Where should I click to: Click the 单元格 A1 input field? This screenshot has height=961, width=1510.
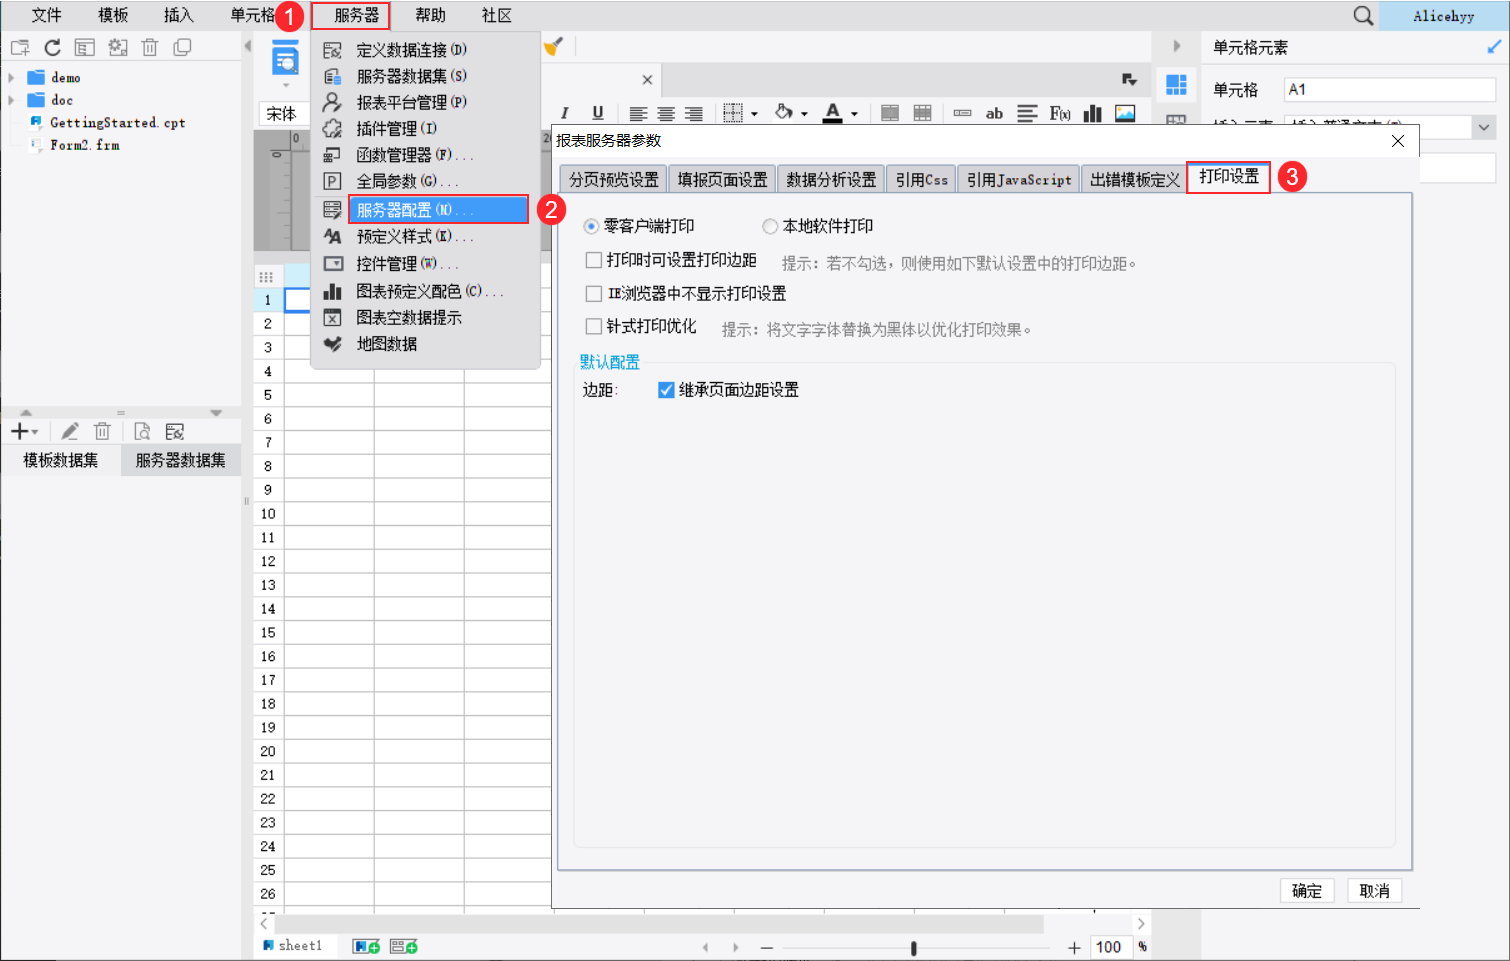coord(1389,89)
